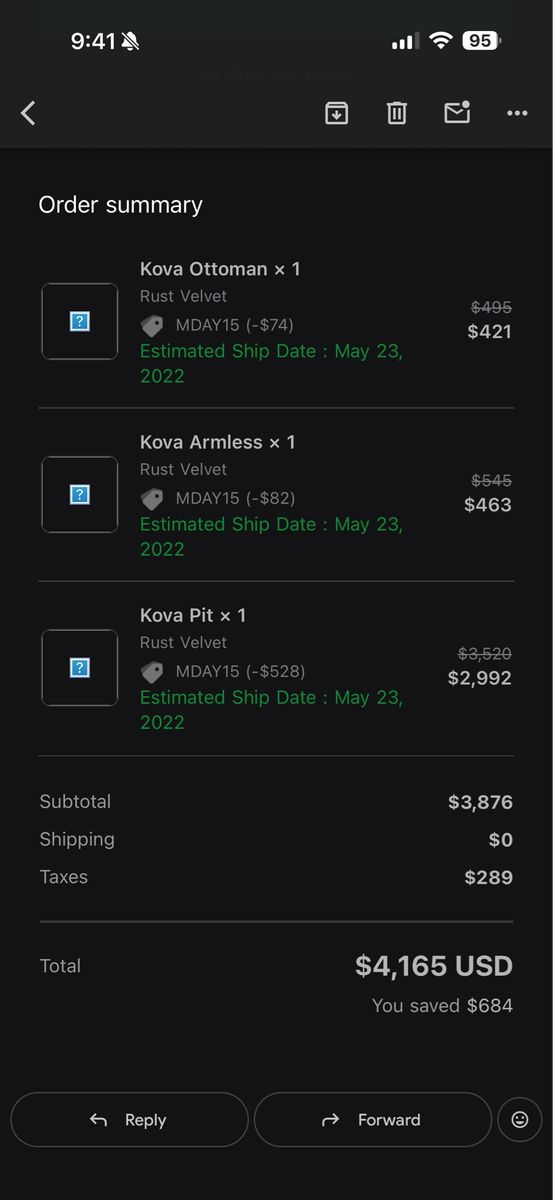This screenshot has width=553, height=1200.
Task: Open the three-dot more options menu
Action: click(517, 113)
